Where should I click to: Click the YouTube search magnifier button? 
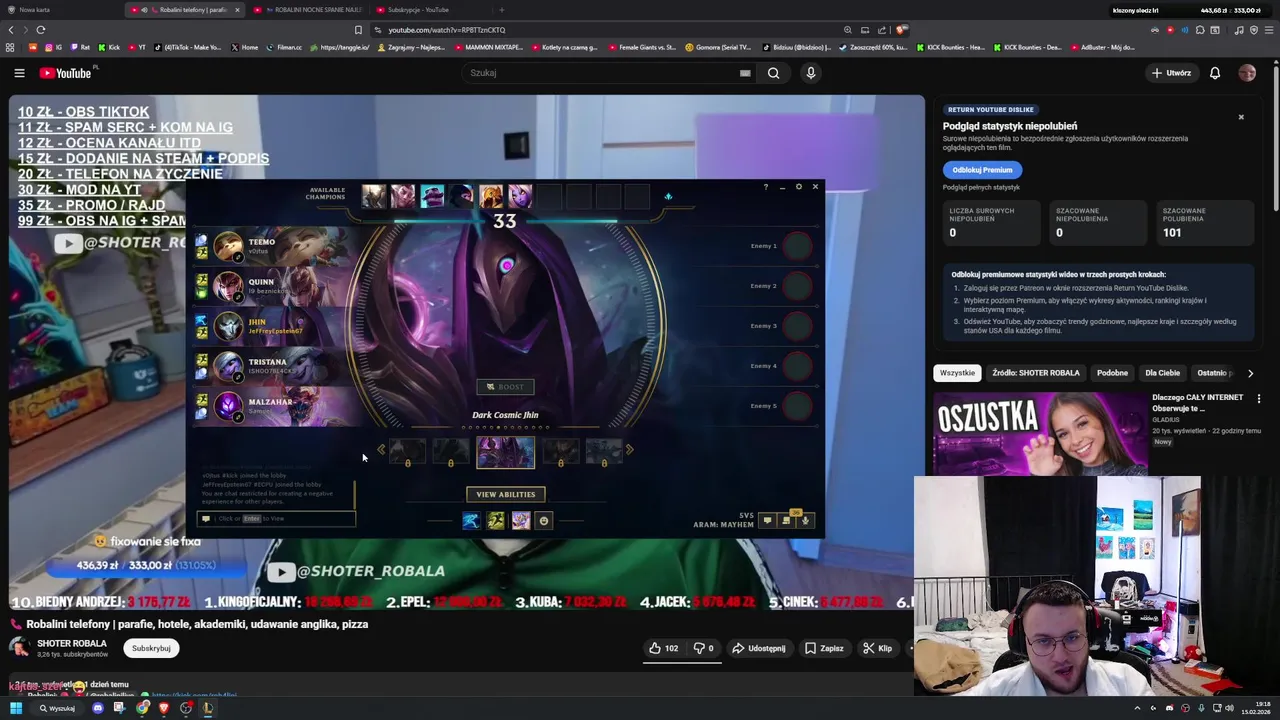[773, 73]
